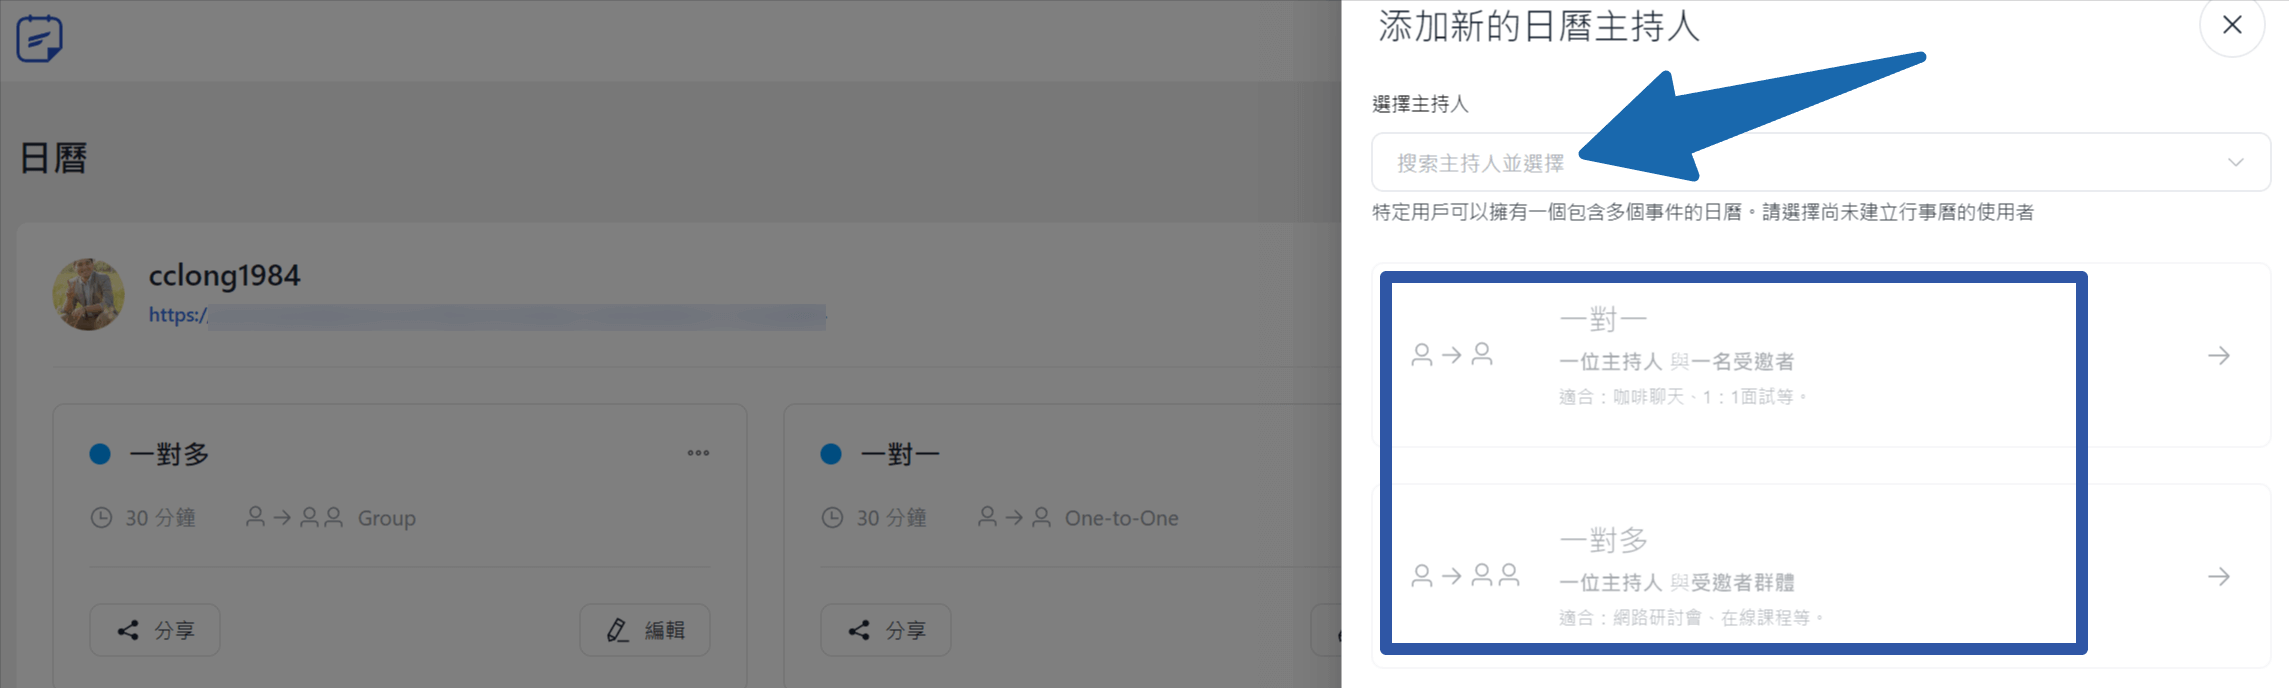Click 分享 button on 一對多 card
This screenshot has height=688, width=2289.
(155, 630)
